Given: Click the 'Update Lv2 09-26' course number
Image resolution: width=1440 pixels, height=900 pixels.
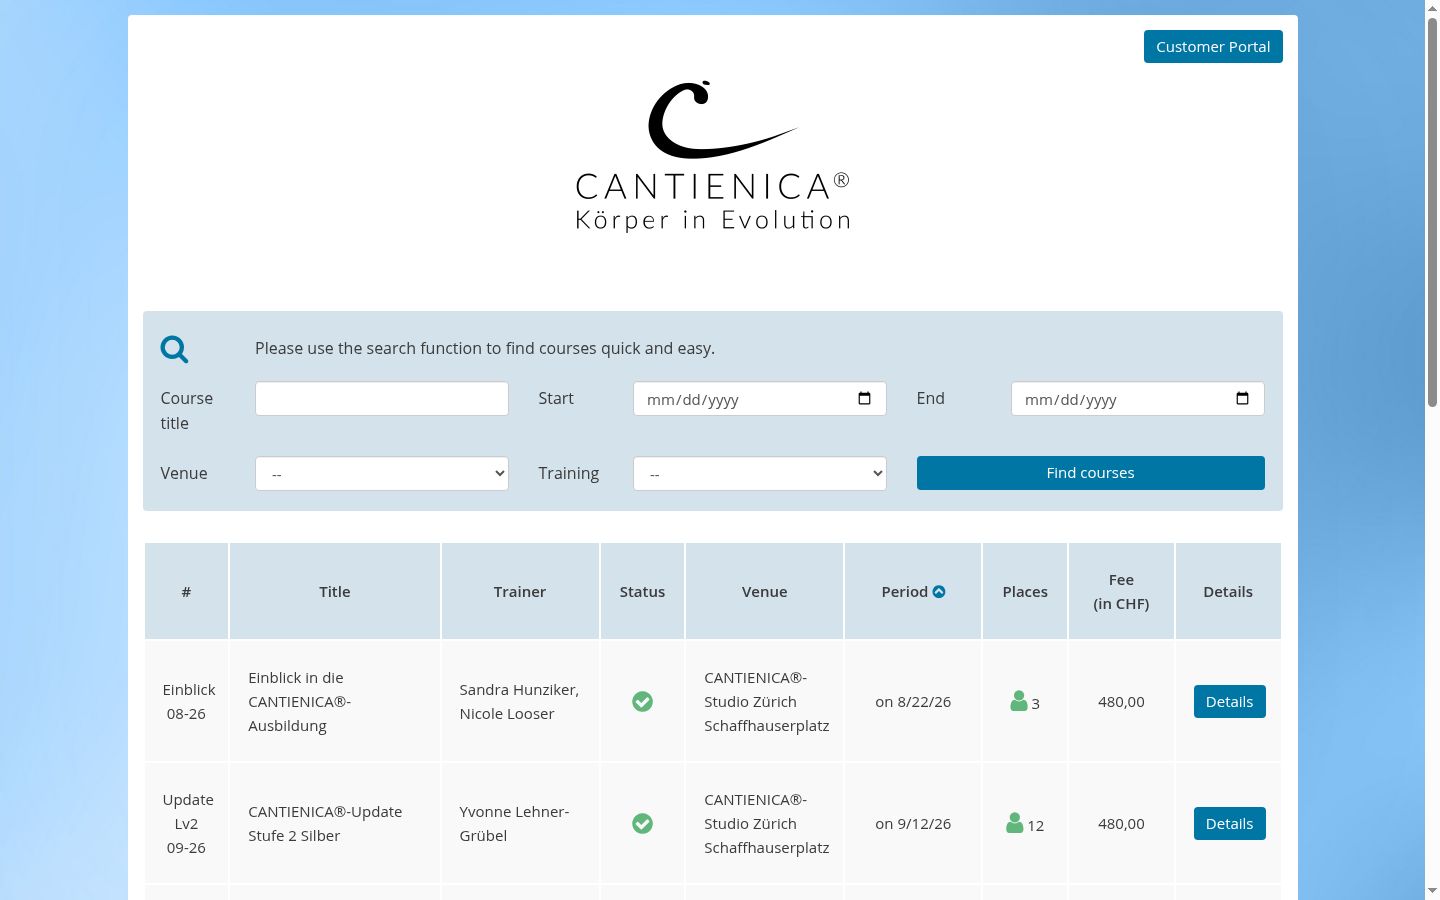Looking at the screenshot, I should tap(188, 824).
